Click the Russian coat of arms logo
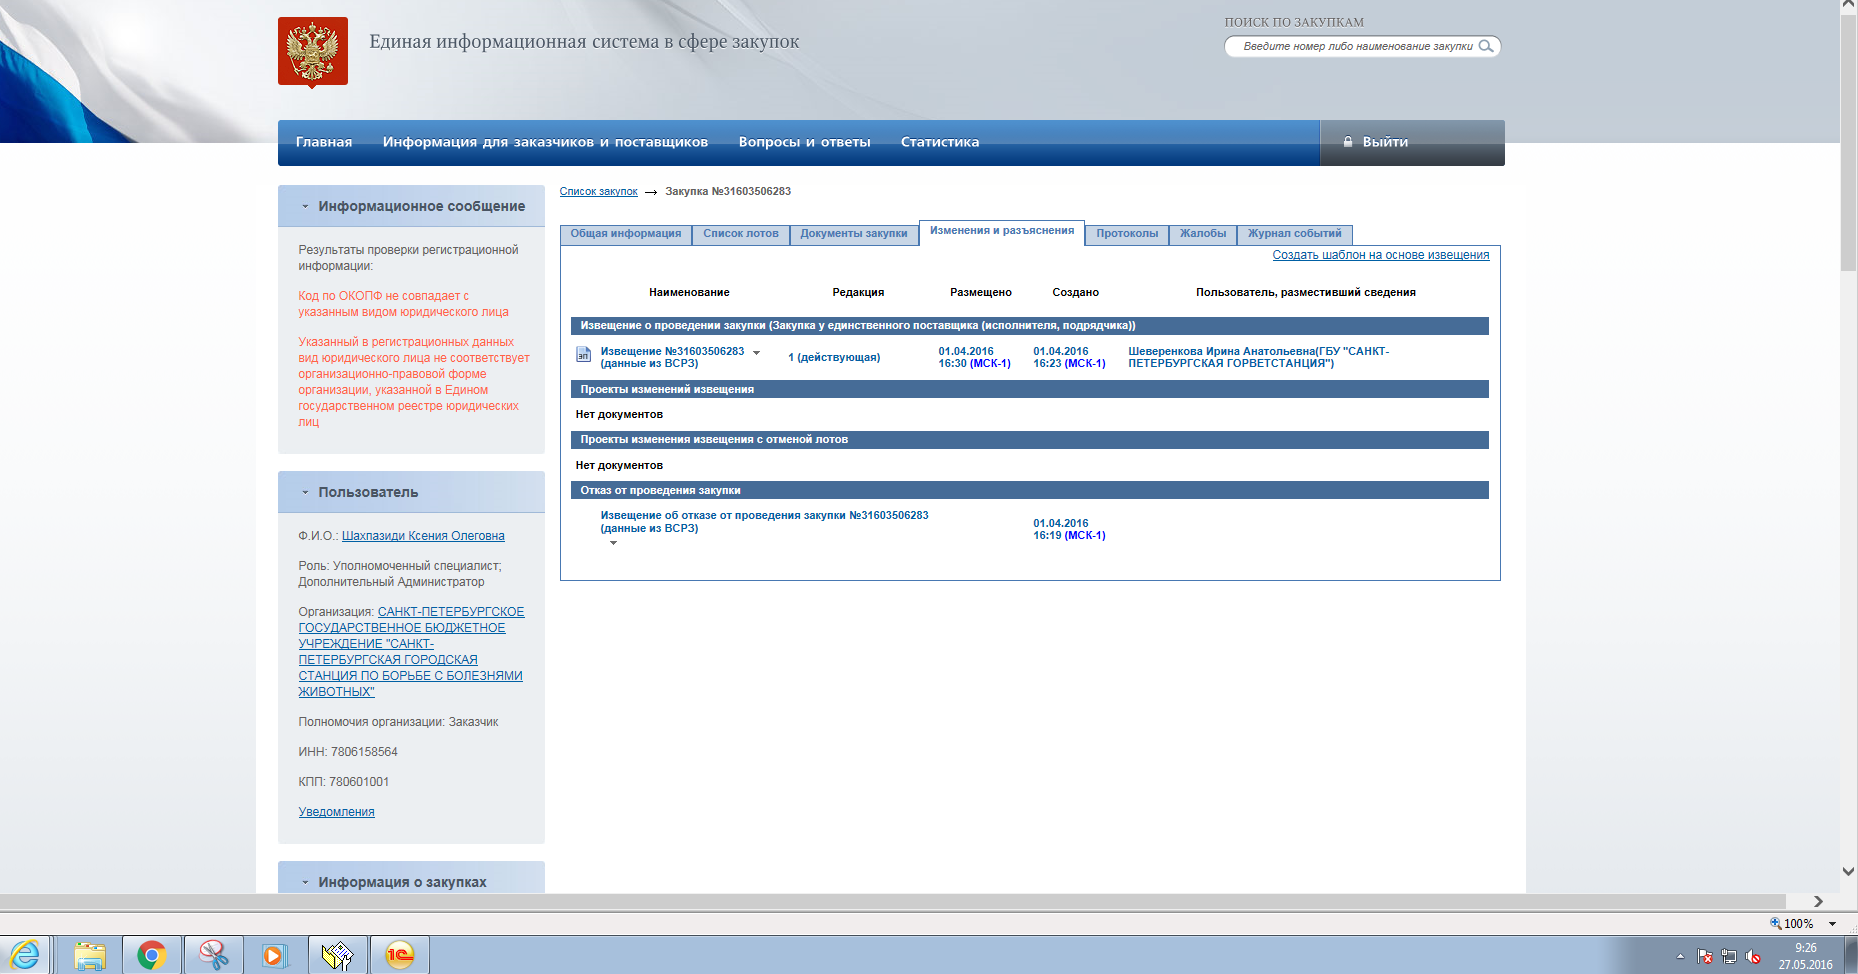Viewport: 1858px width, 974px height. 313,52
